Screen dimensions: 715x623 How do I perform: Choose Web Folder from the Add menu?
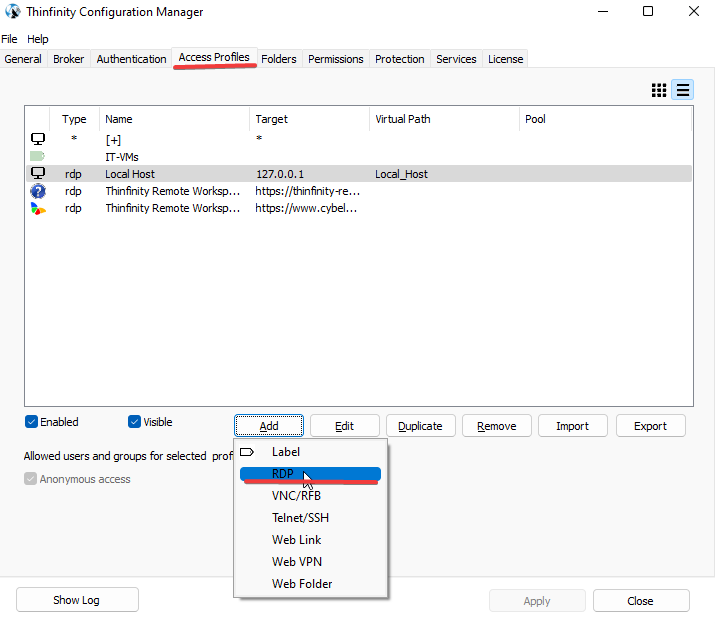[x=310, y=583]
